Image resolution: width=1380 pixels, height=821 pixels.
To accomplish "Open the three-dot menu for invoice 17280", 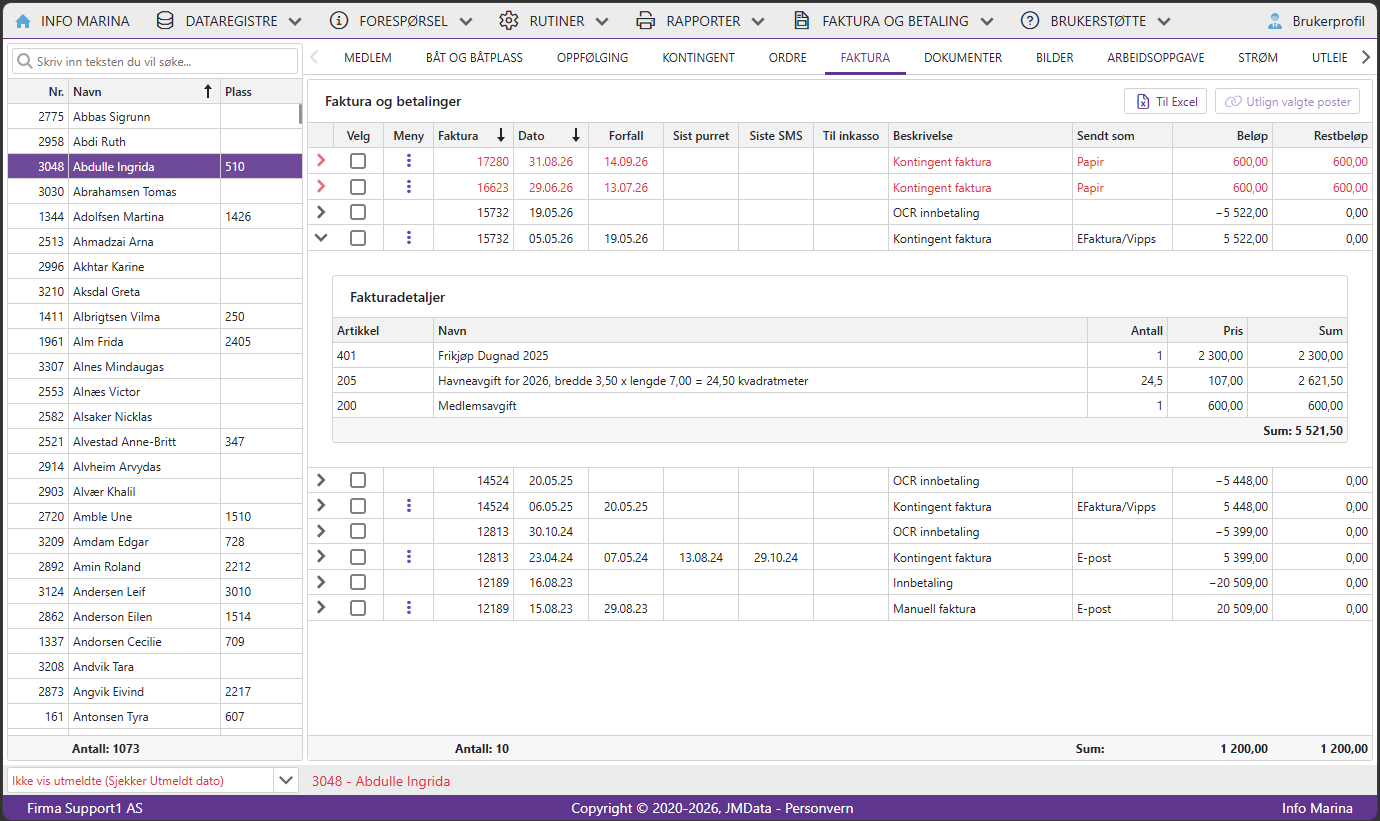I will 408,161.
